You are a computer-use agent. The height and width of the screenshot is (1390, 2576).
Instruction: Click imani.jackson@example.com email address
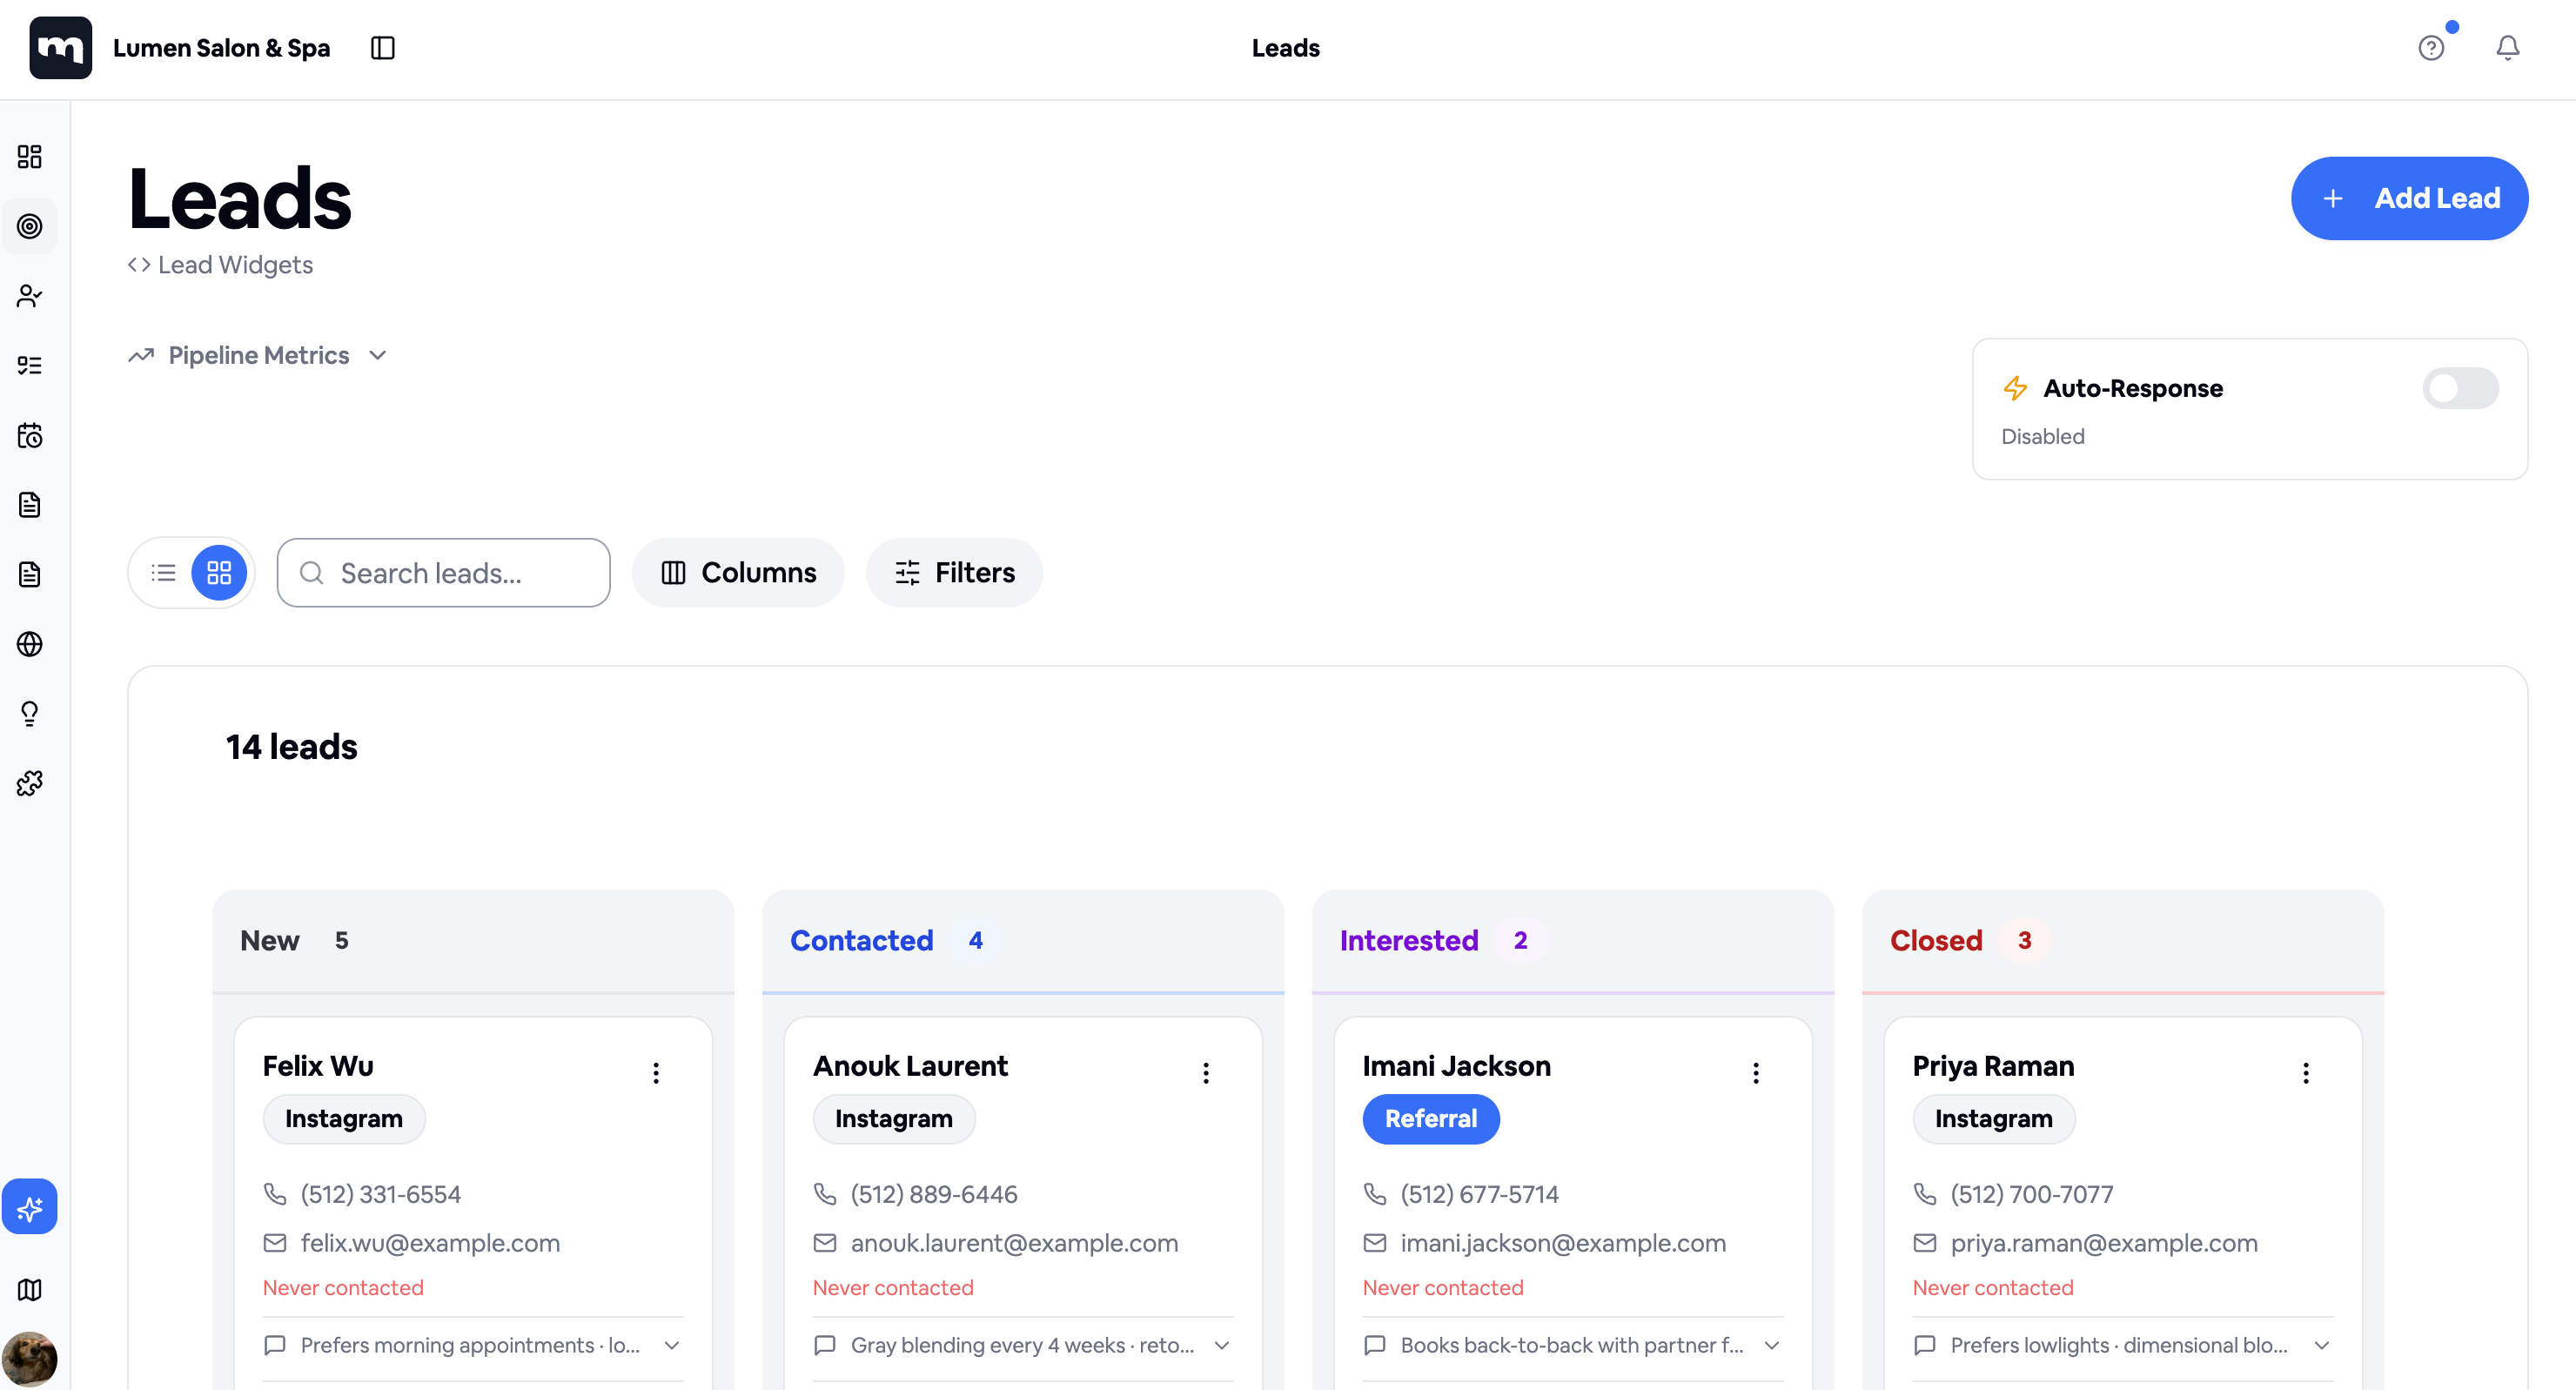click(x=1564, y=1243)
